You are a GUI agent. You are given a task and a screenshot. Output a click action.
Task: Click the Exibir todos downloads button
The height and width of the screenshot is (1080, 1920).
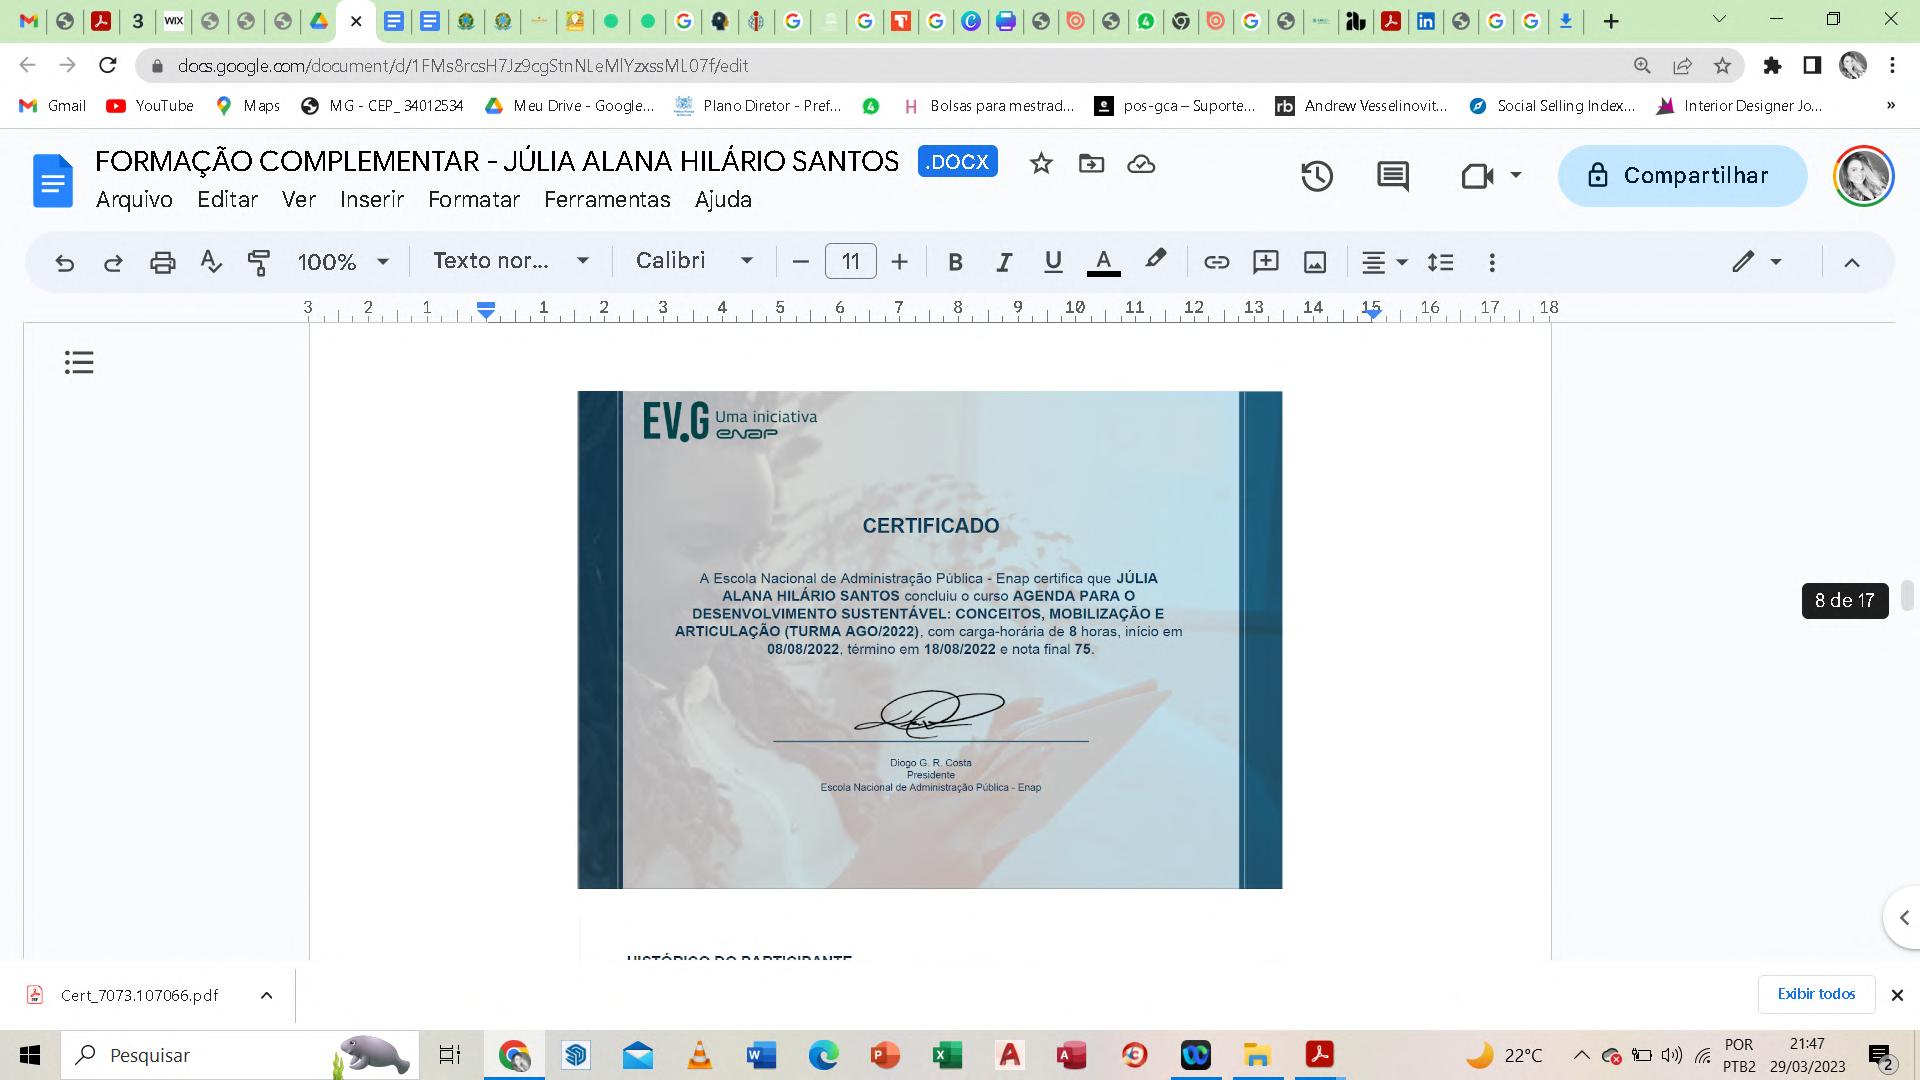(x=1815, y=994)
